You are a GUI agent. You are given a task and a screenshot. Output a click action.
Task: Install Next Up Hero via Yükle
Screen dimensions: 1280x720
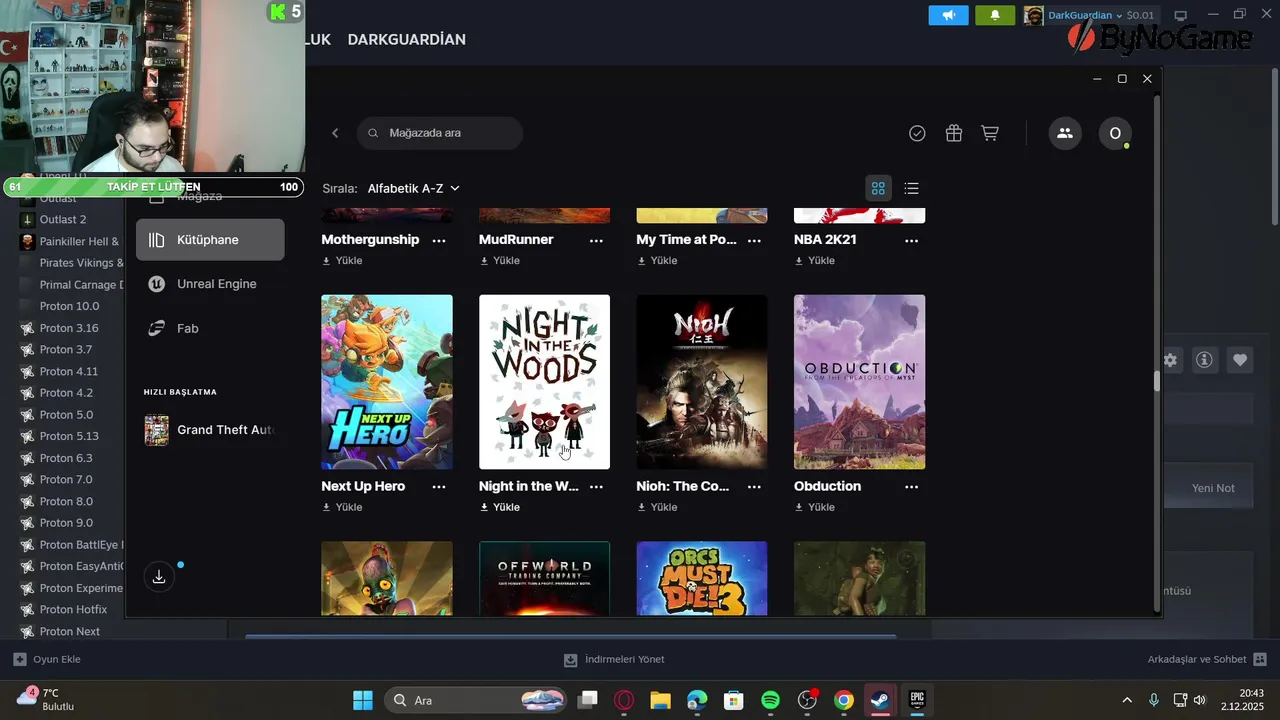342,507
